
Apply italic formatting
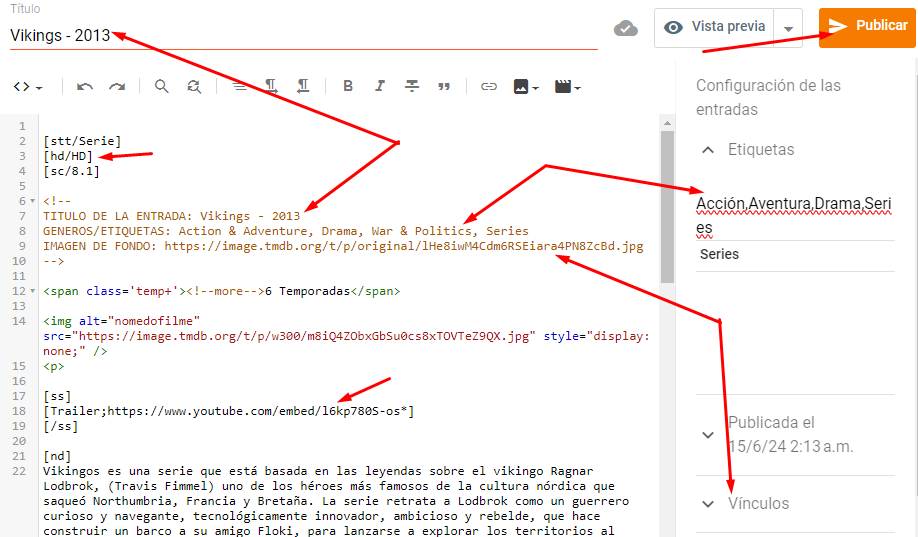[380, 86]
